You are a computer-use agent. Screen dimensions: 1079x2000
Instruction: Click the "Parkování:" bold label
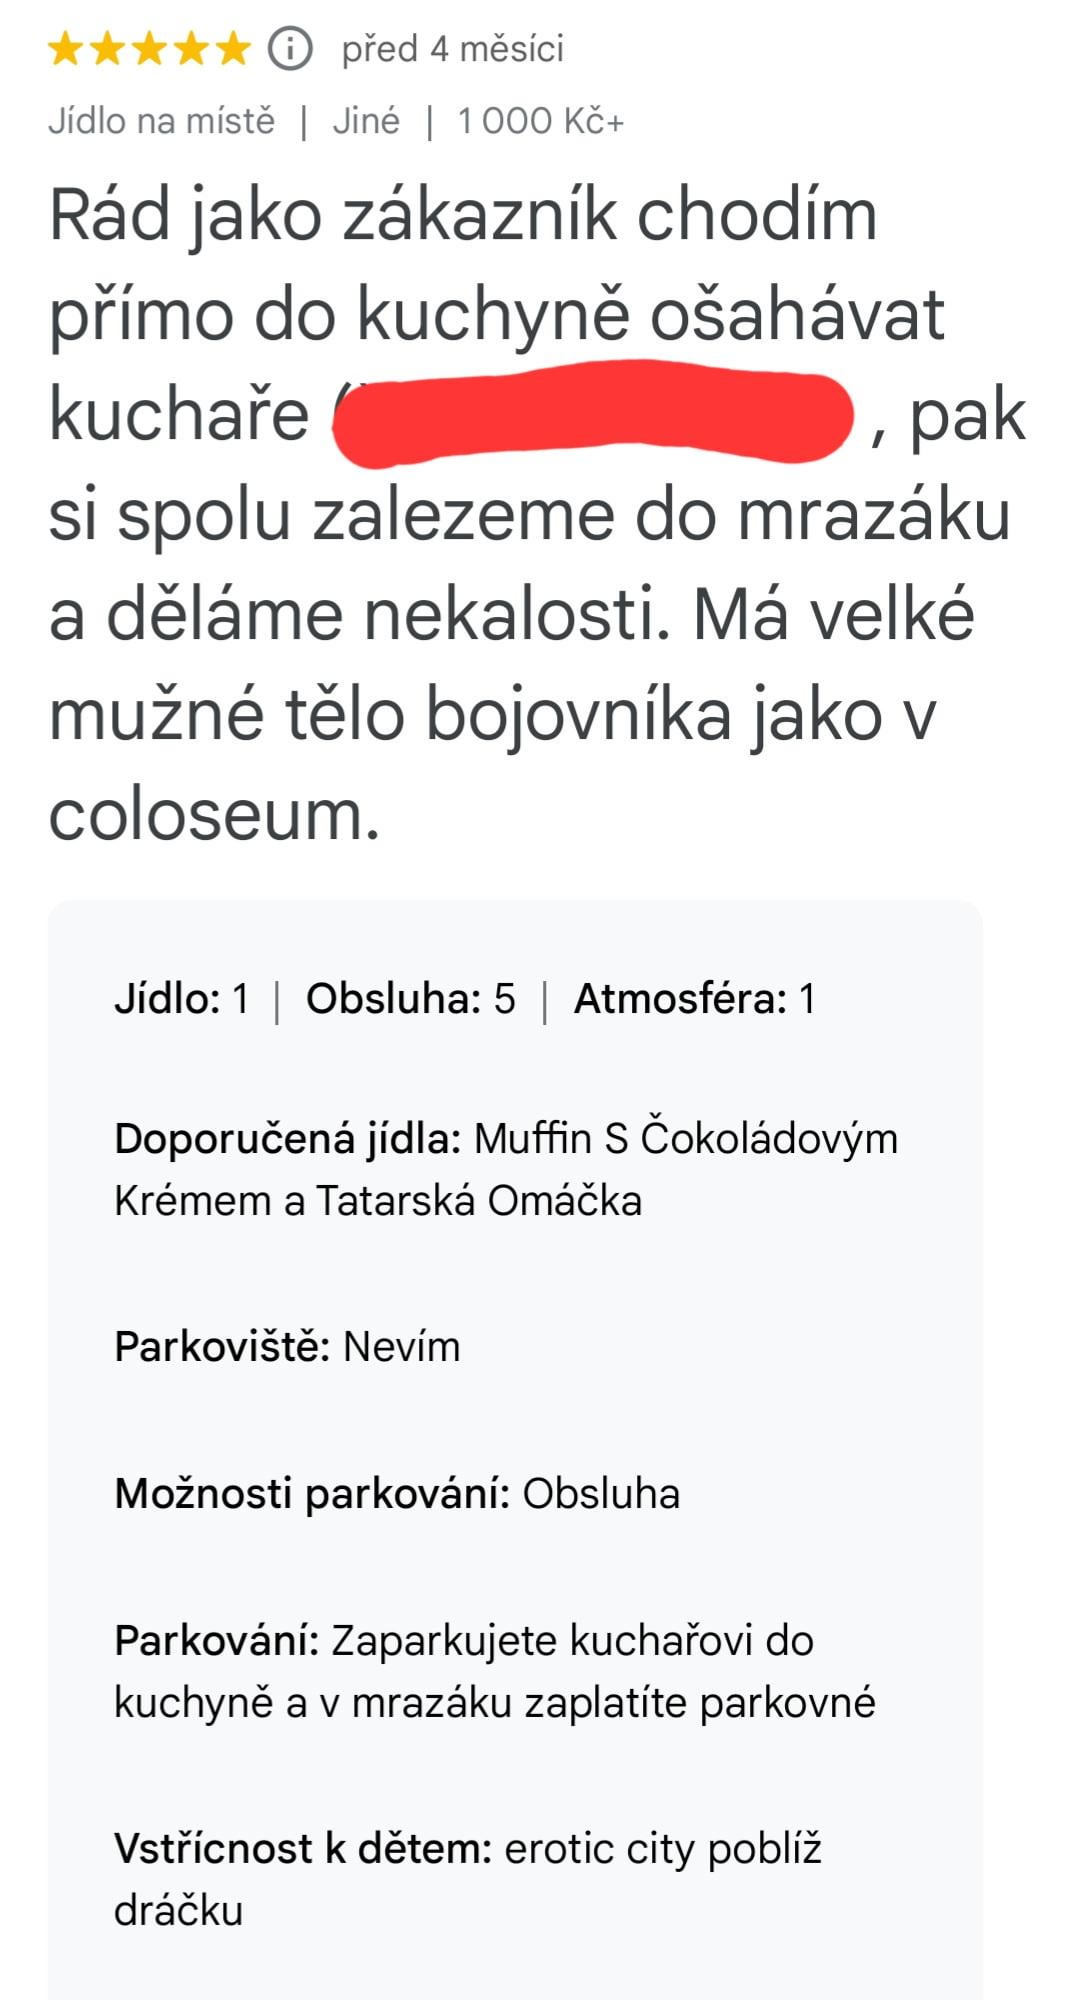click(x=216, y=1641)
